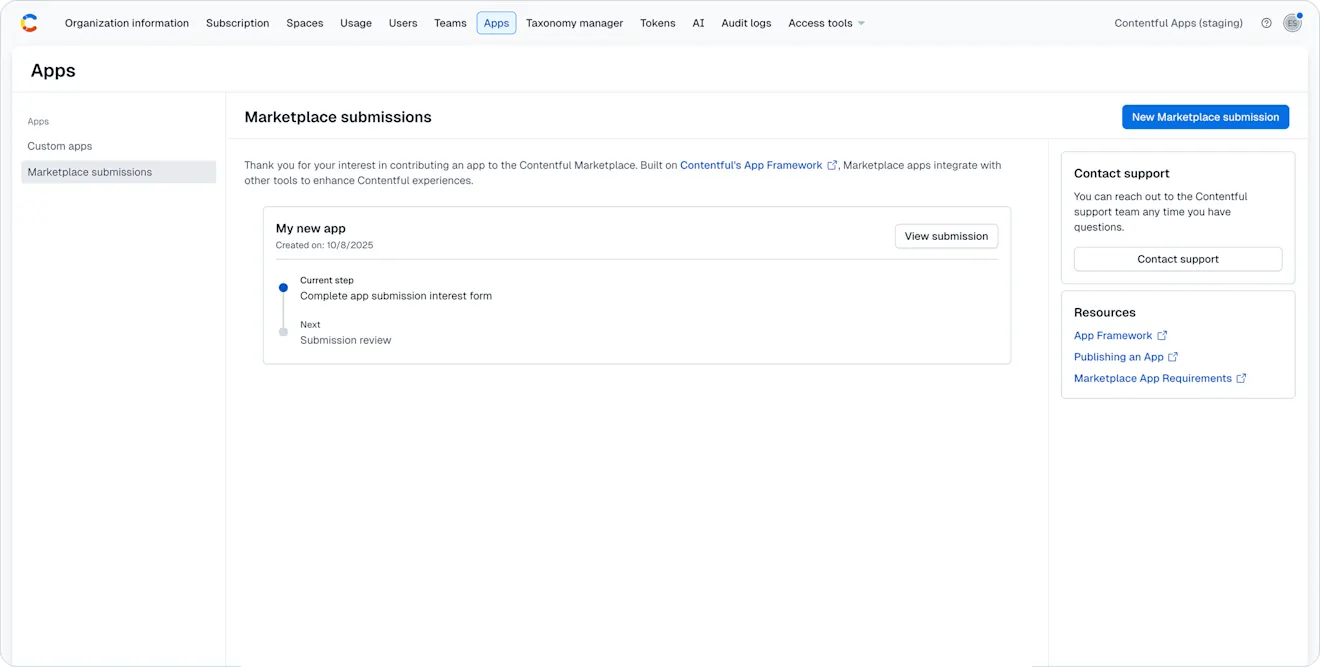Click external link icon after Contentful's App Framework
The height and width of the screenshot is (667, 1320).
832,166
